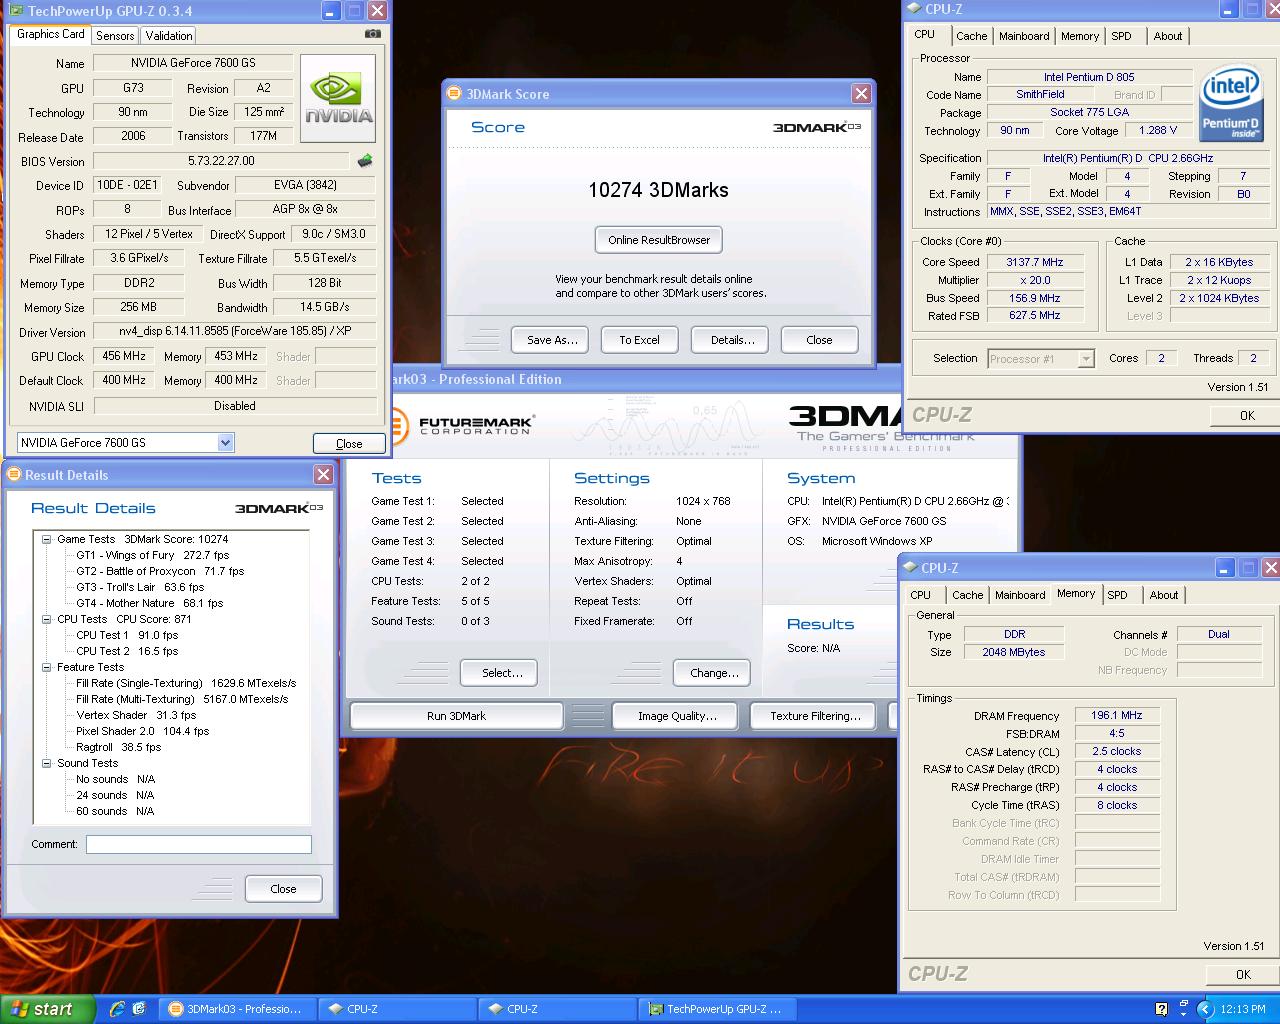Open the GPU selection dropdown in GPU-Z

pyautogui.click(x=225, y=442)
